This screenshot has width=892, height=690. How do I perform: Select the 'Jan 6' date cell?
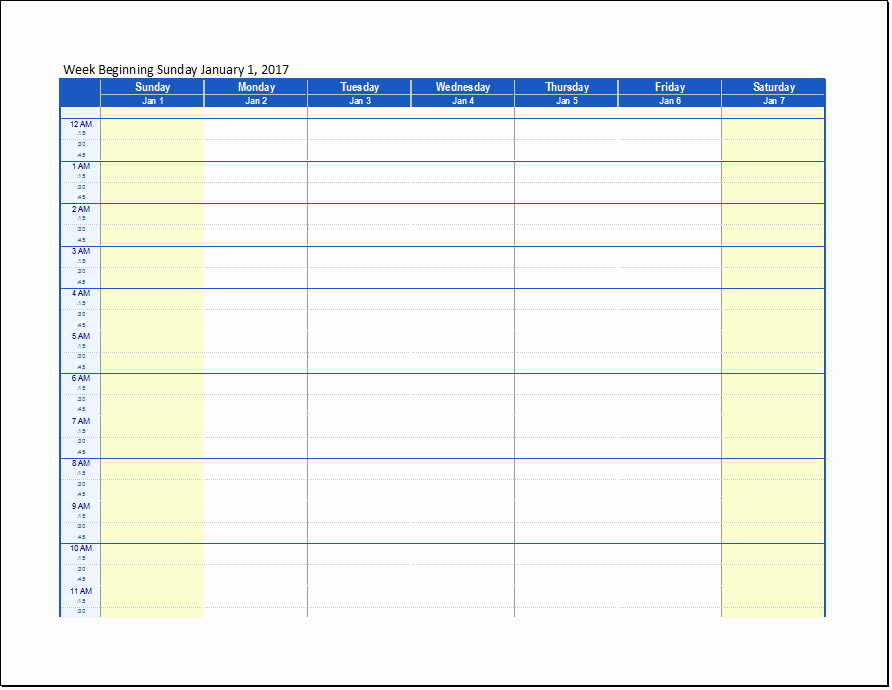coord(670,101)
